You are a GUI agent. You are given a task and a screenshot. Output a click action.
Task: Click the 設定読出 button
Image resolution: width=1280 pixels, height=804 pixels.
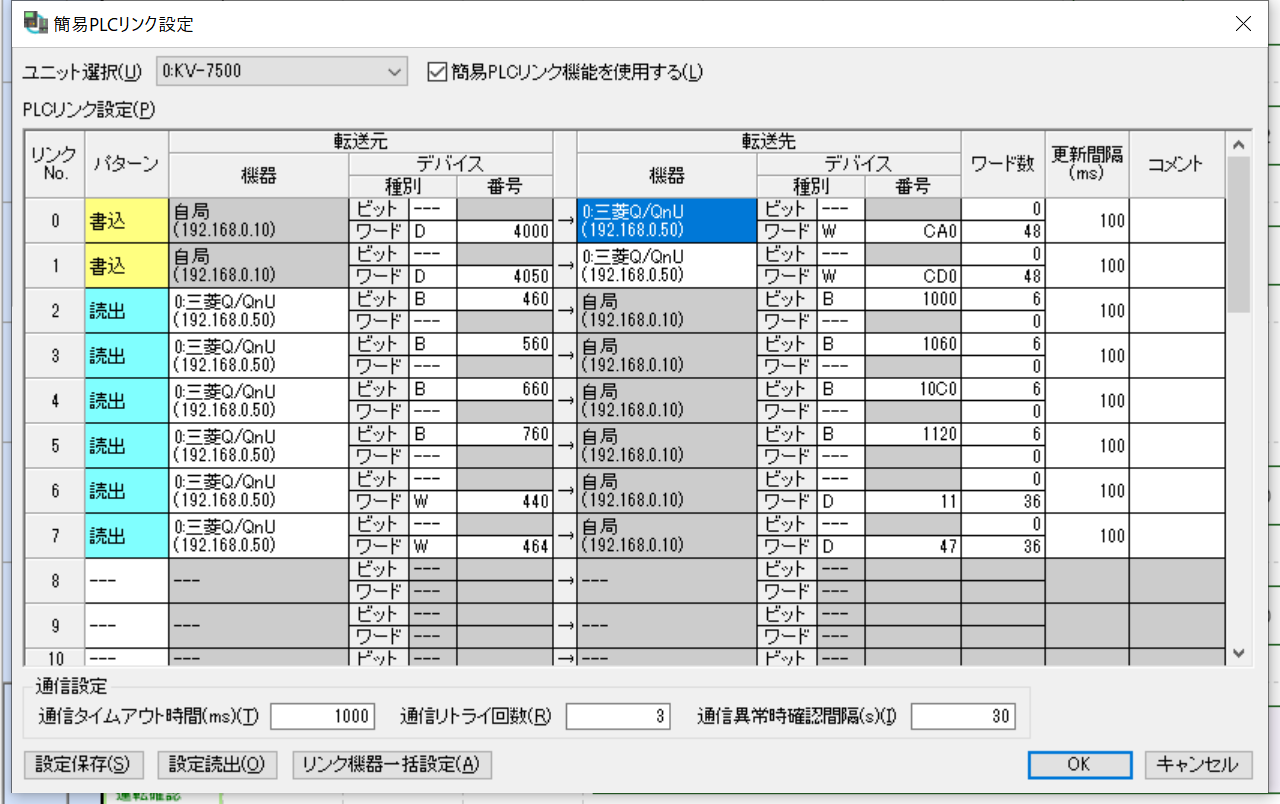pos(217,764)
